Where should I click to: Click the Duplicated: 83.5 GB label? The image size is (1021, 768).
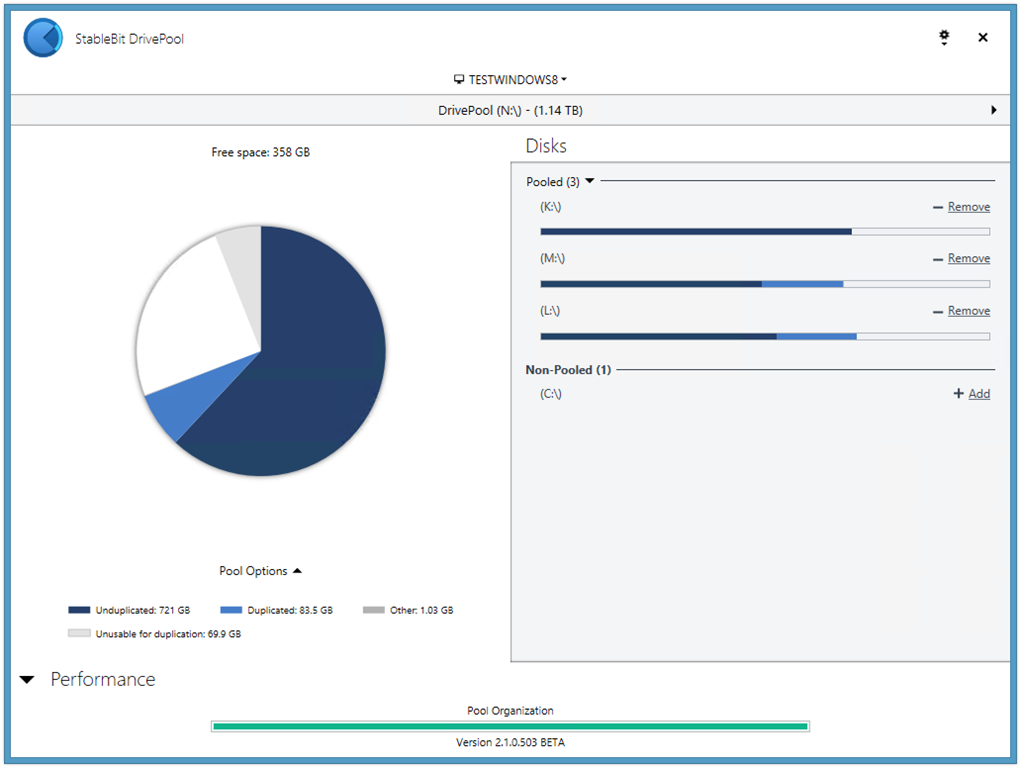290,610
